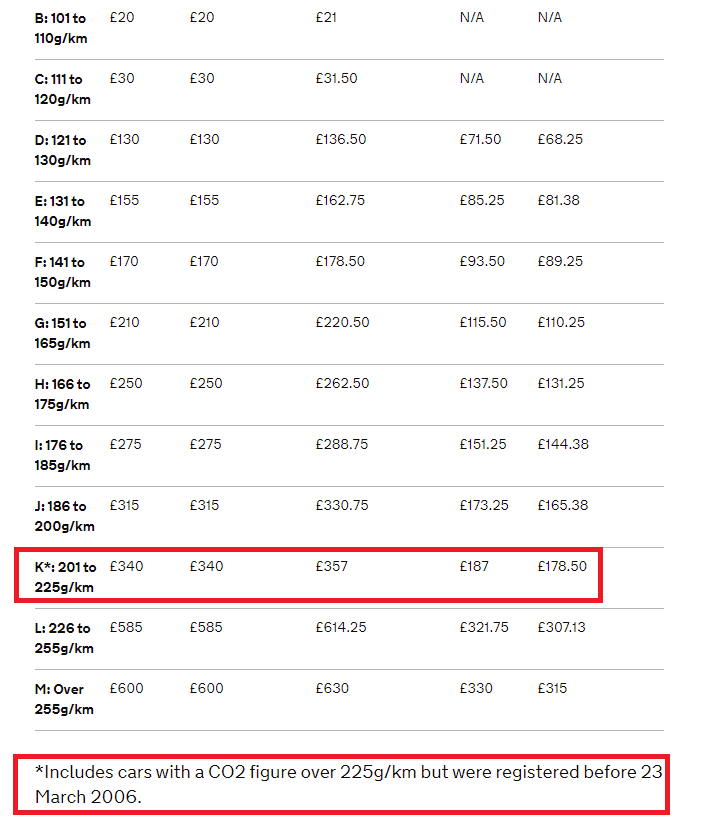Click the 'J: 186 to 200g/km' row header

coord(65,516)
